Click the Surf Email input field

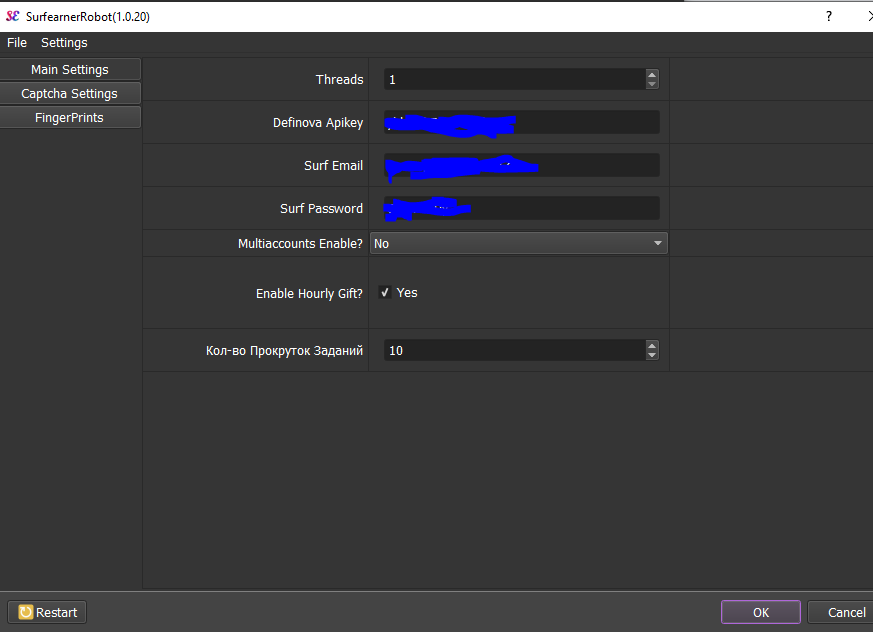coord(522,165)
